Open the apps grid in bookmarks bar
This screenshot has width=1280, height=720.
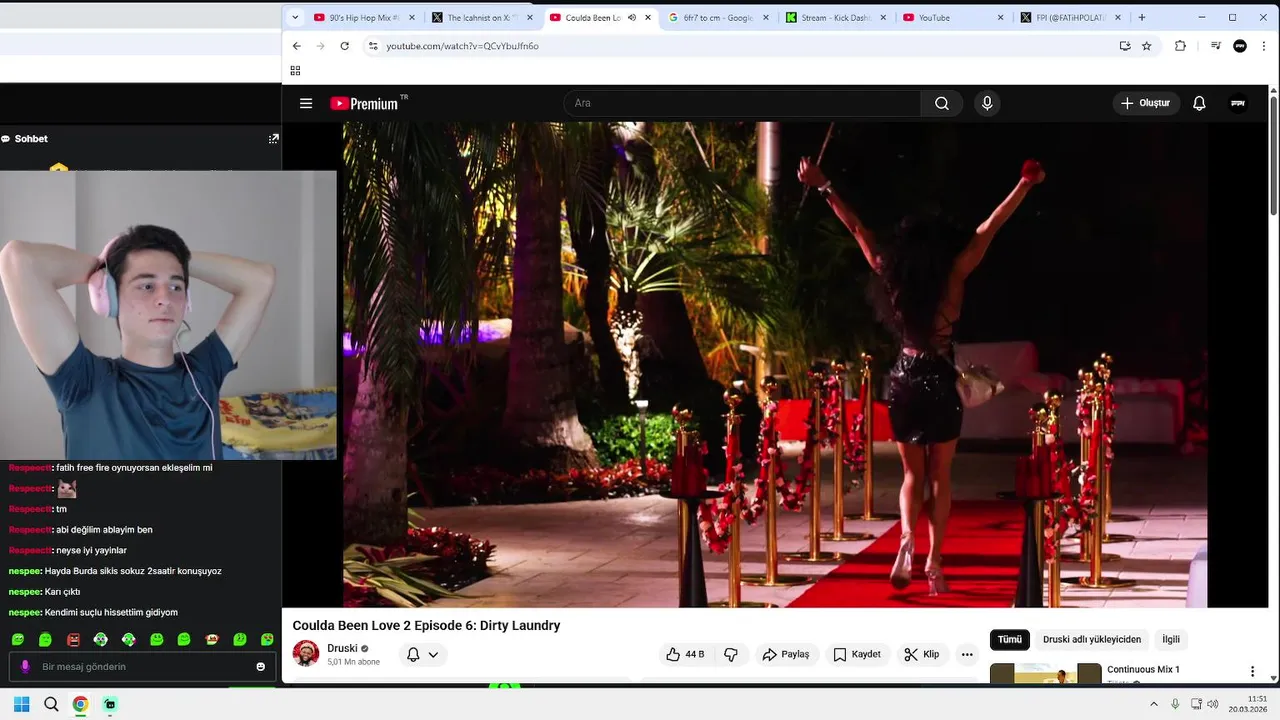pos(295,70)
